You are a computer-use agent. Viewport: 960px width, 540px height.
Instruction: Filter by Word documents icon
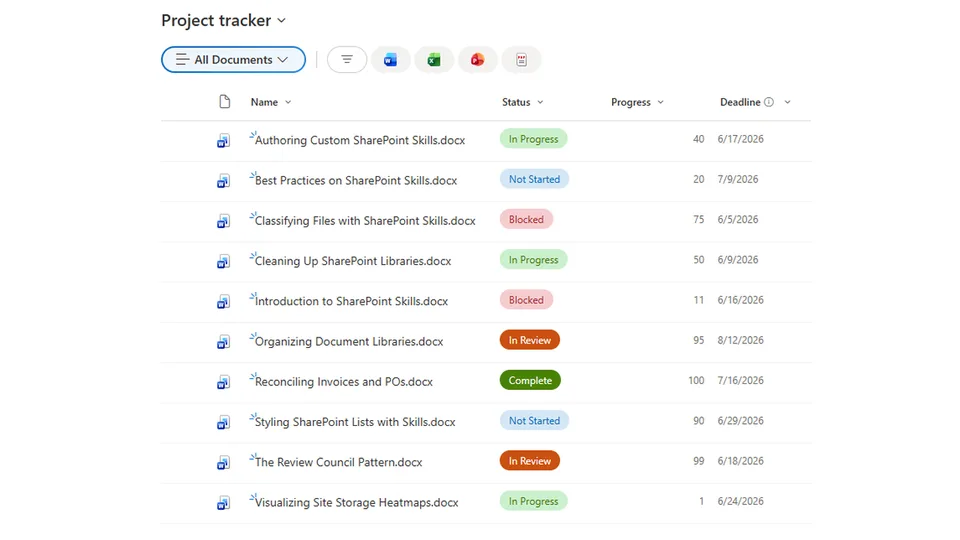(x=390, y=59)
